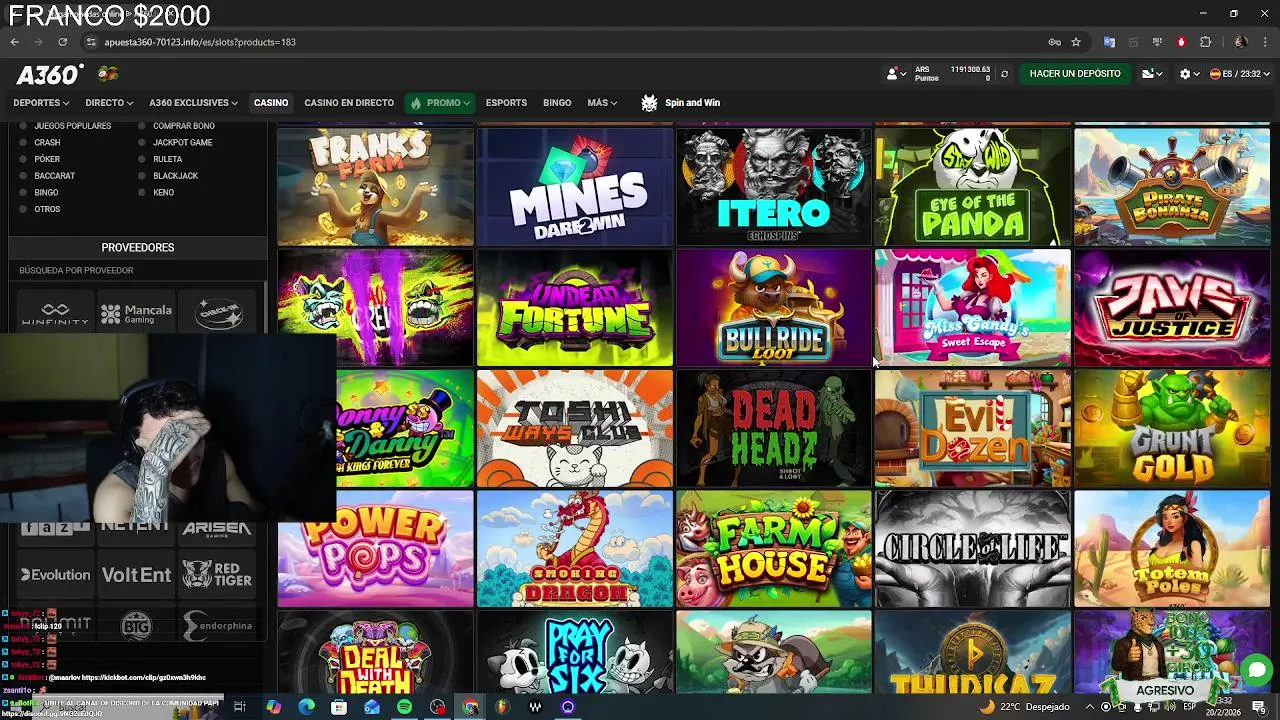Open Microsoft Edge from the taskbar

coord(306,707)
